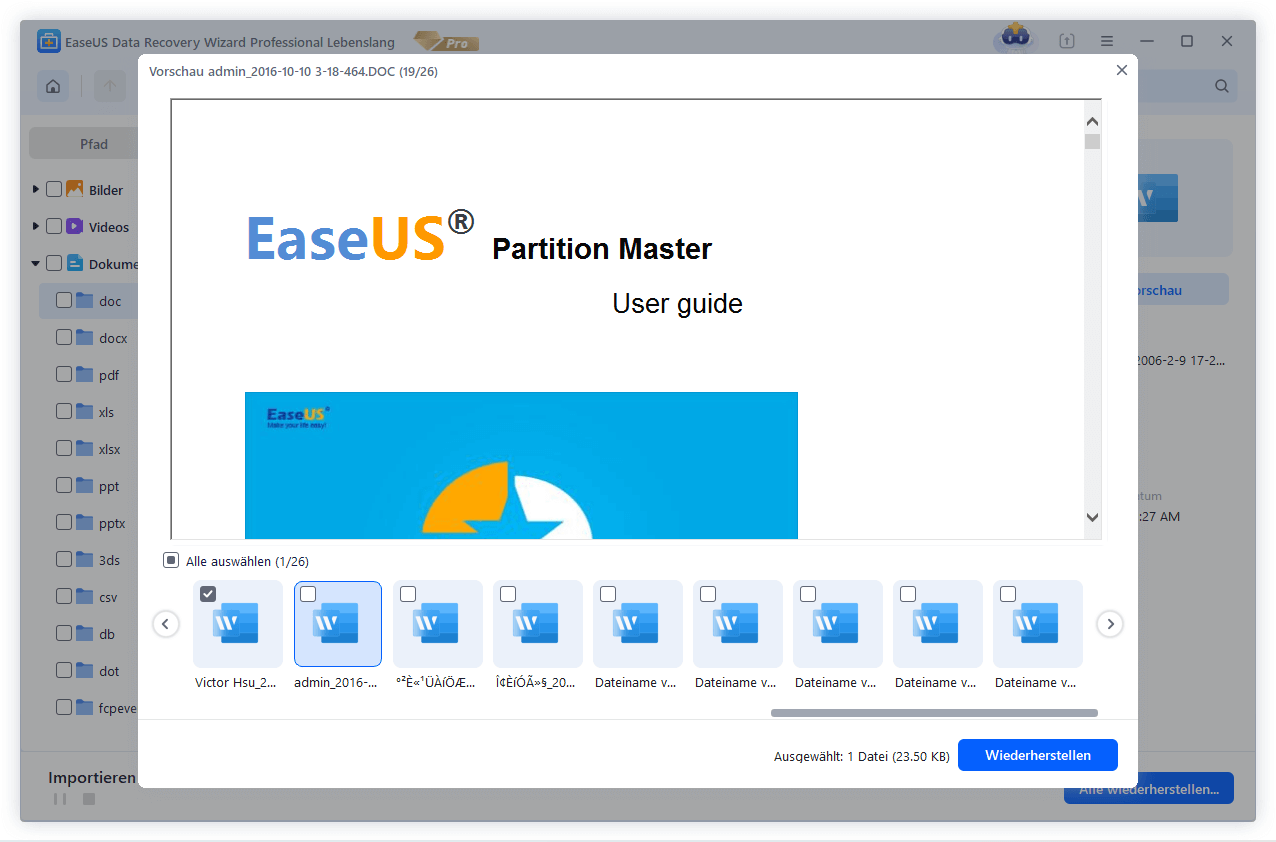Click the db folder icon
1276x842 pixels.
pyautogui.click(x=85, y=633)
